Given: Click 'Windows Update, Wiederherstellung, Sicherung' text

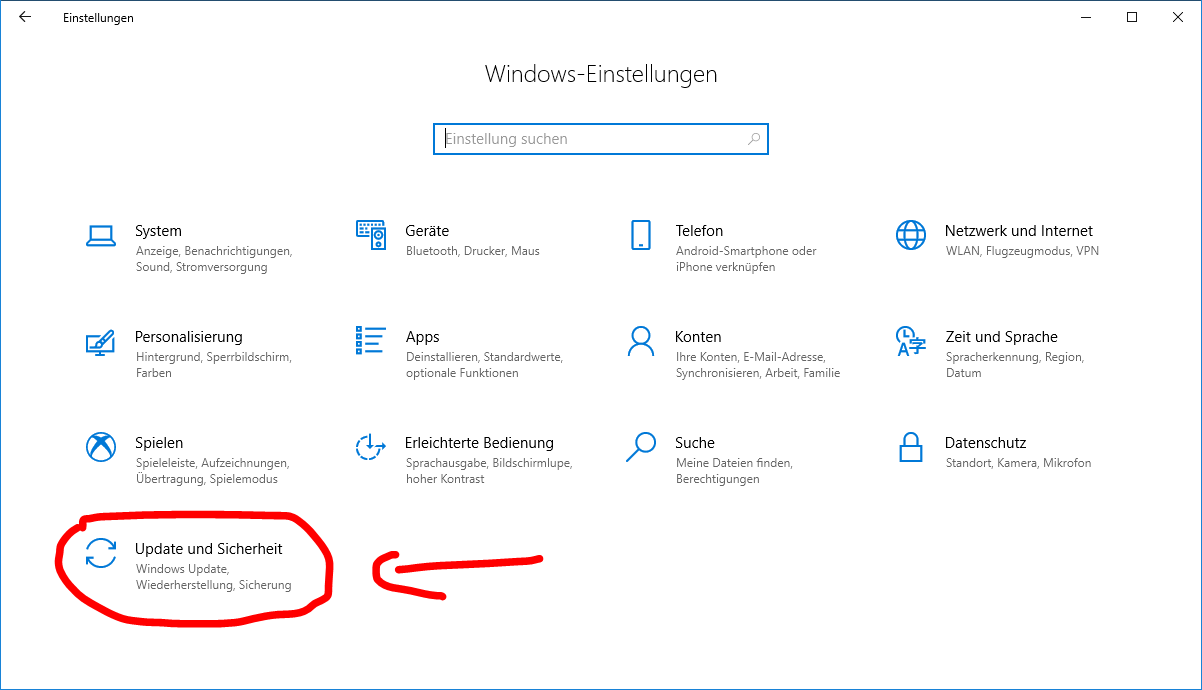Looking at the screenshot, I should [x=213, y=577].
